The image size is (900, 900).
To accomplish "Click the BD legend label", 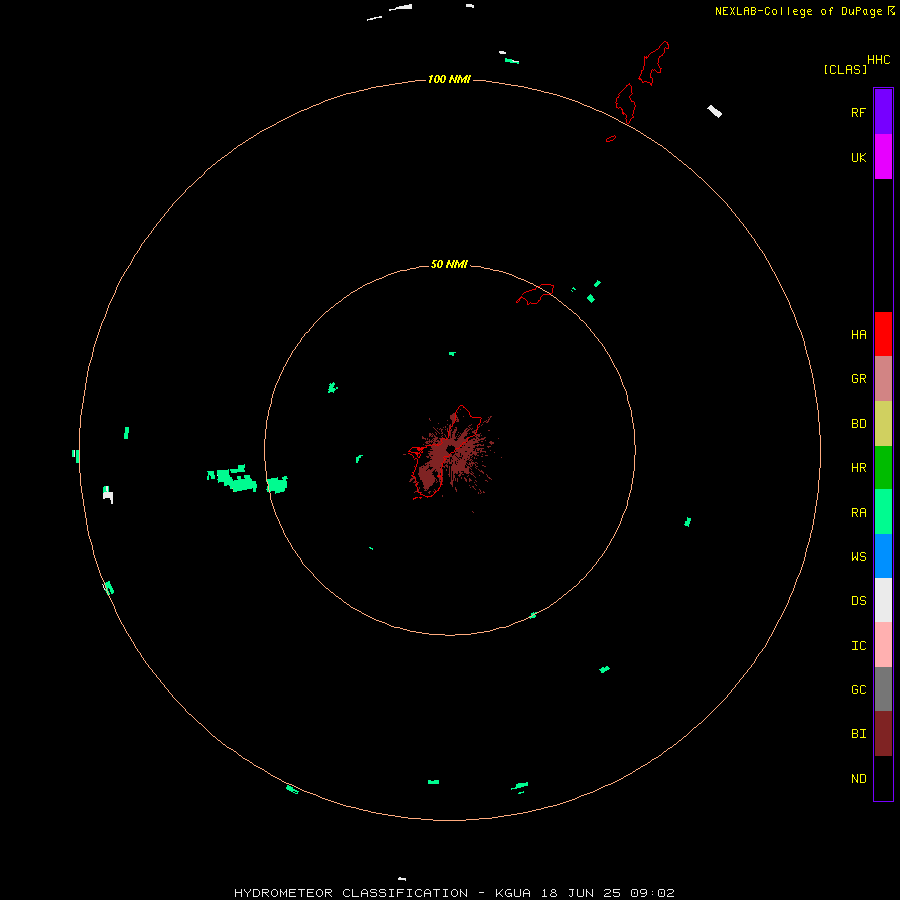I will [859, 424].
